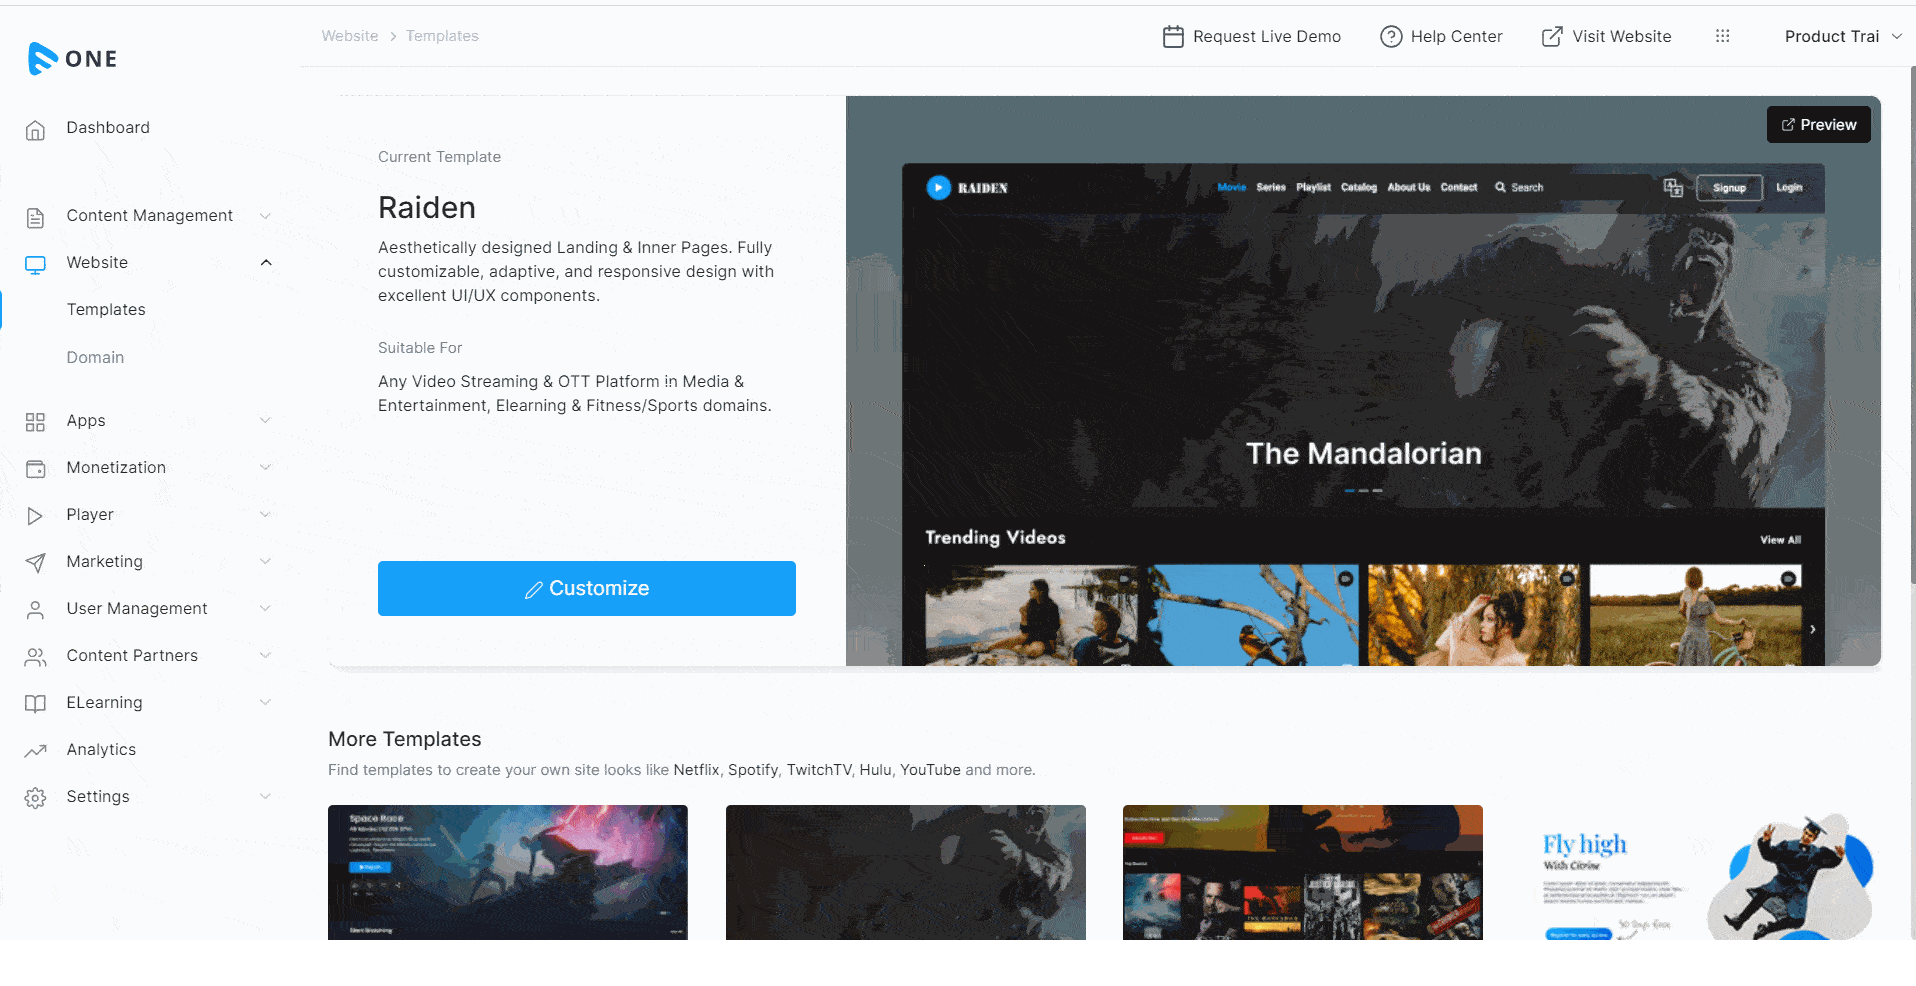Click the next arrow in Trending Videos carousel
1916x986 pixels.
1812,629
